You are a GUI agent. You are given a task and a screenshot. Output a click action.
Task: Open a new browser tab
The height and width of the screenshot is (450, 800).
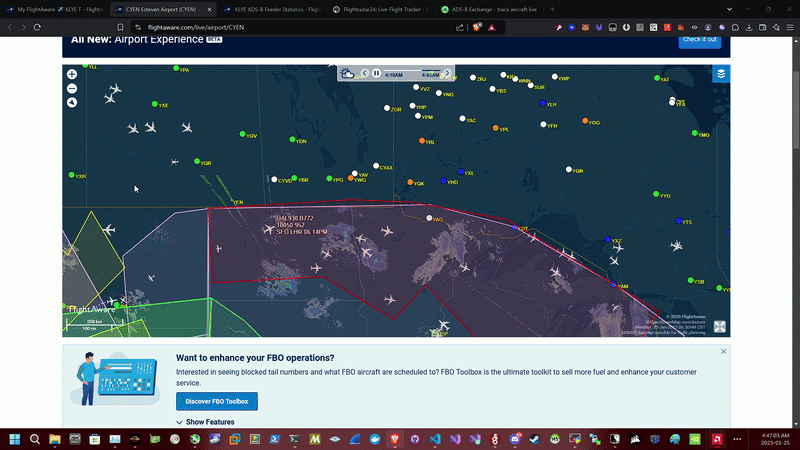pos(552,9)
